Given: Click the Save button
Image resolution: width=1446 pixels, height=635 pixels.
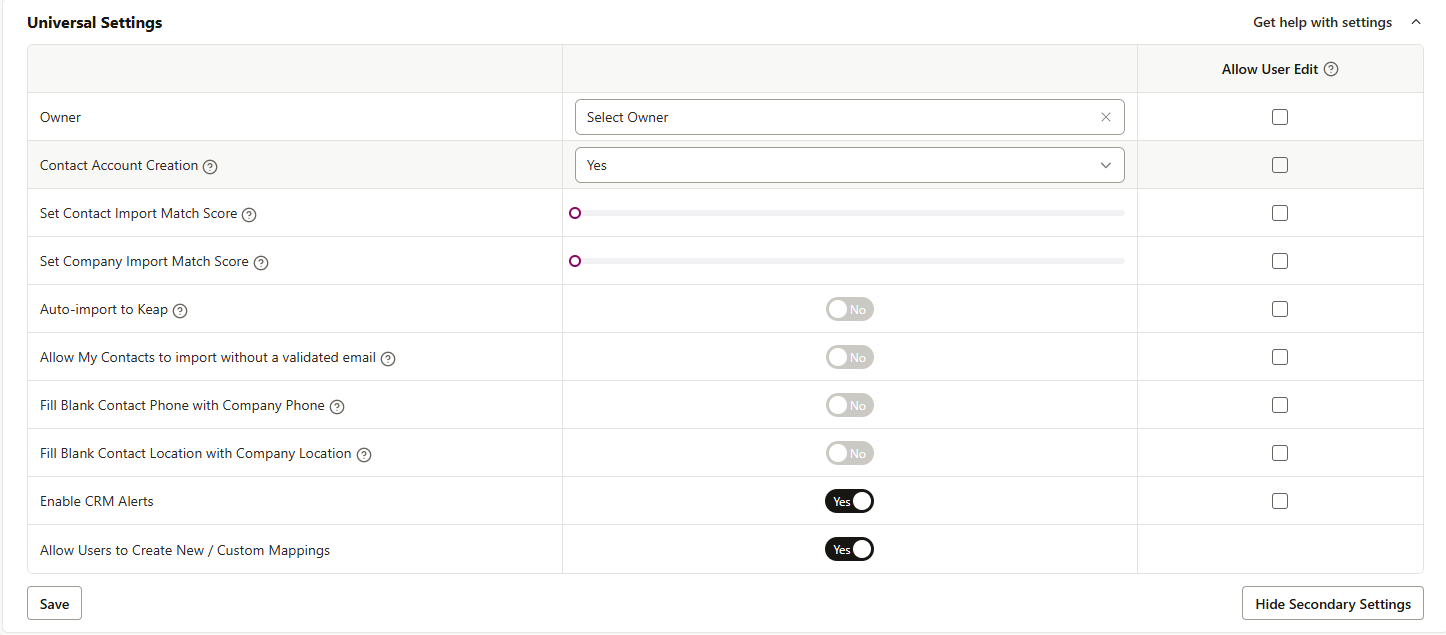Looking at the screenshot, I should tap(54, 604).
